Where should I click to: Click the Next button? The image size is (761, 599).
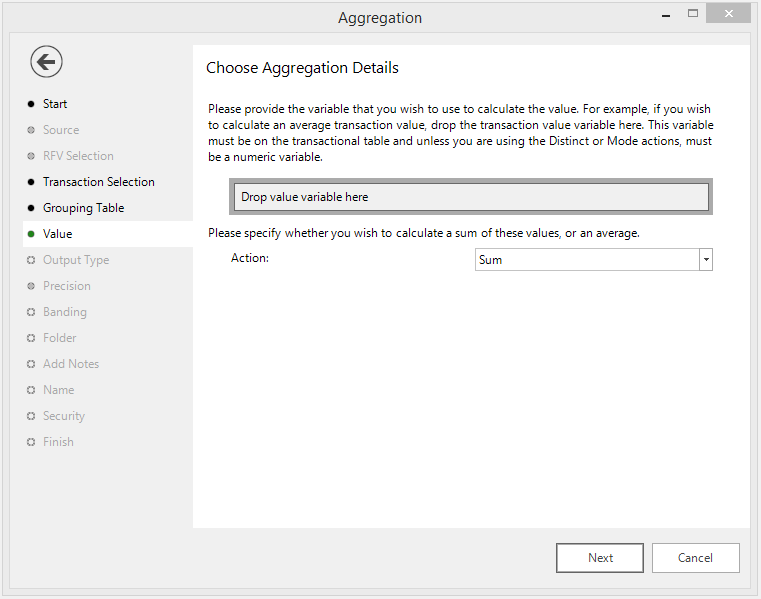(x=600, y=558)
